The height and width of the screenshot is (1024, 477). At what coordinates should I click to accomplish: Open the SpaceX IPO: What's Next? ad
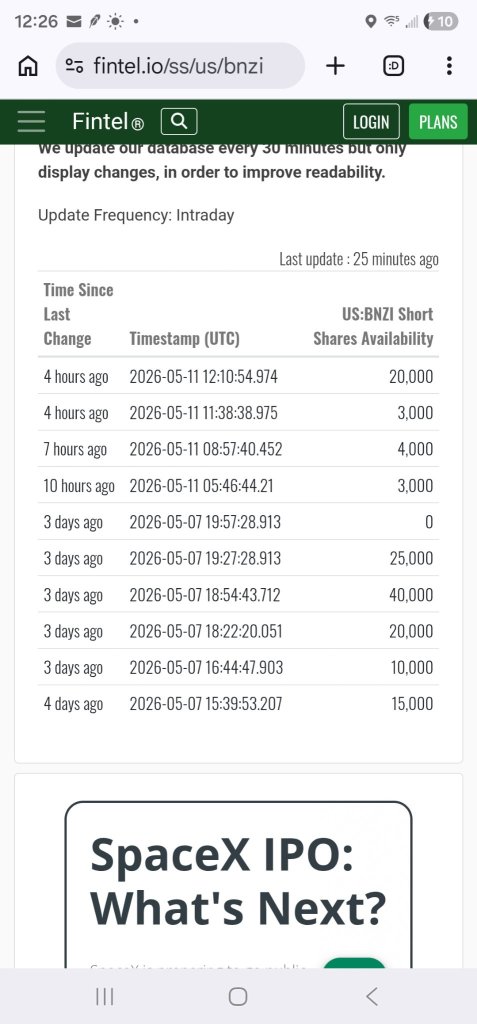click(x=238, y=884)
